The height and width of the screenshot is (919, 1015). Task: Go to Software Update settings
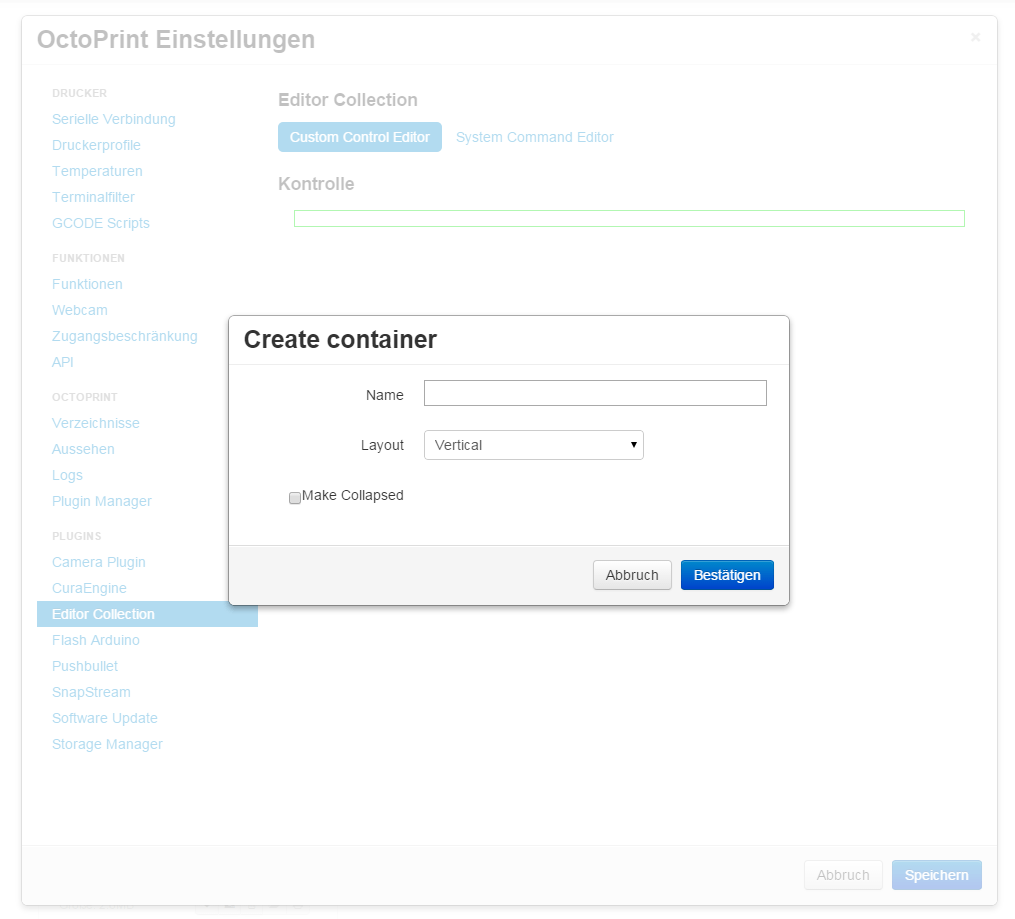(105, 718)
